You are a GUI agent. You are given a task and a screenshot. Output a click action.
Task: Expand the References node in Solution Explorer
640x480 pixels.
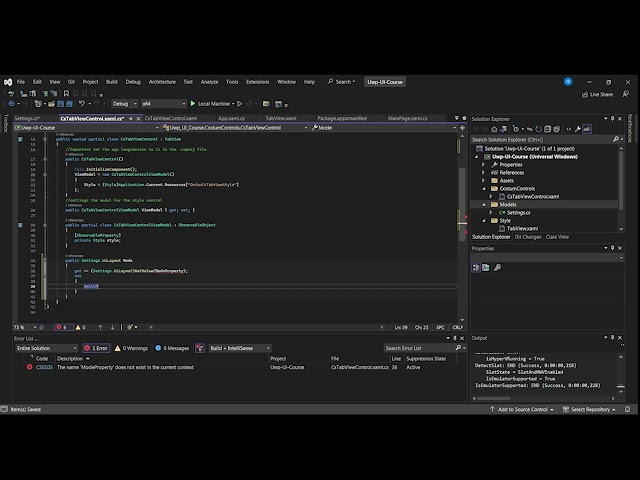point(484,173)
